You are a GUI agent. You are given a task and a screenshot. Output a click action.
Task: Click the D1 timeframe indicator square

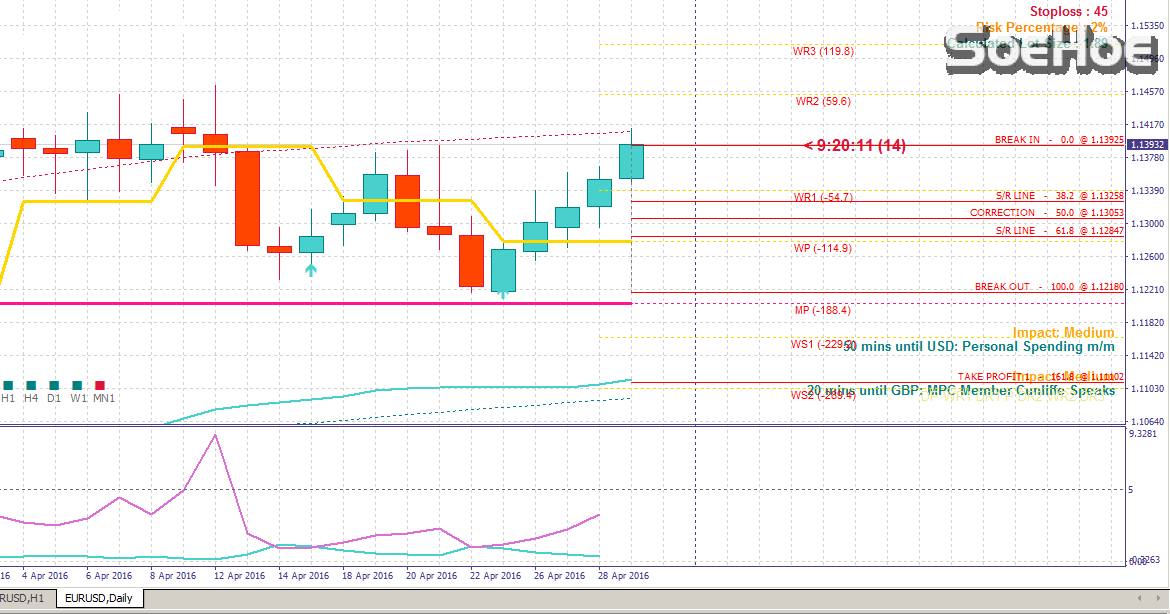(x=54, y=385)
